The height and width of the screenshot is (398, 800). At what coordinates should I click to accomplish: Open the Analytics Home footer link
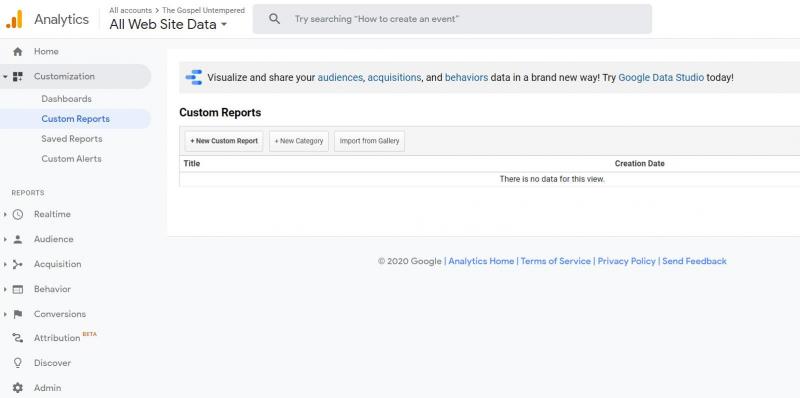point(481,261)
